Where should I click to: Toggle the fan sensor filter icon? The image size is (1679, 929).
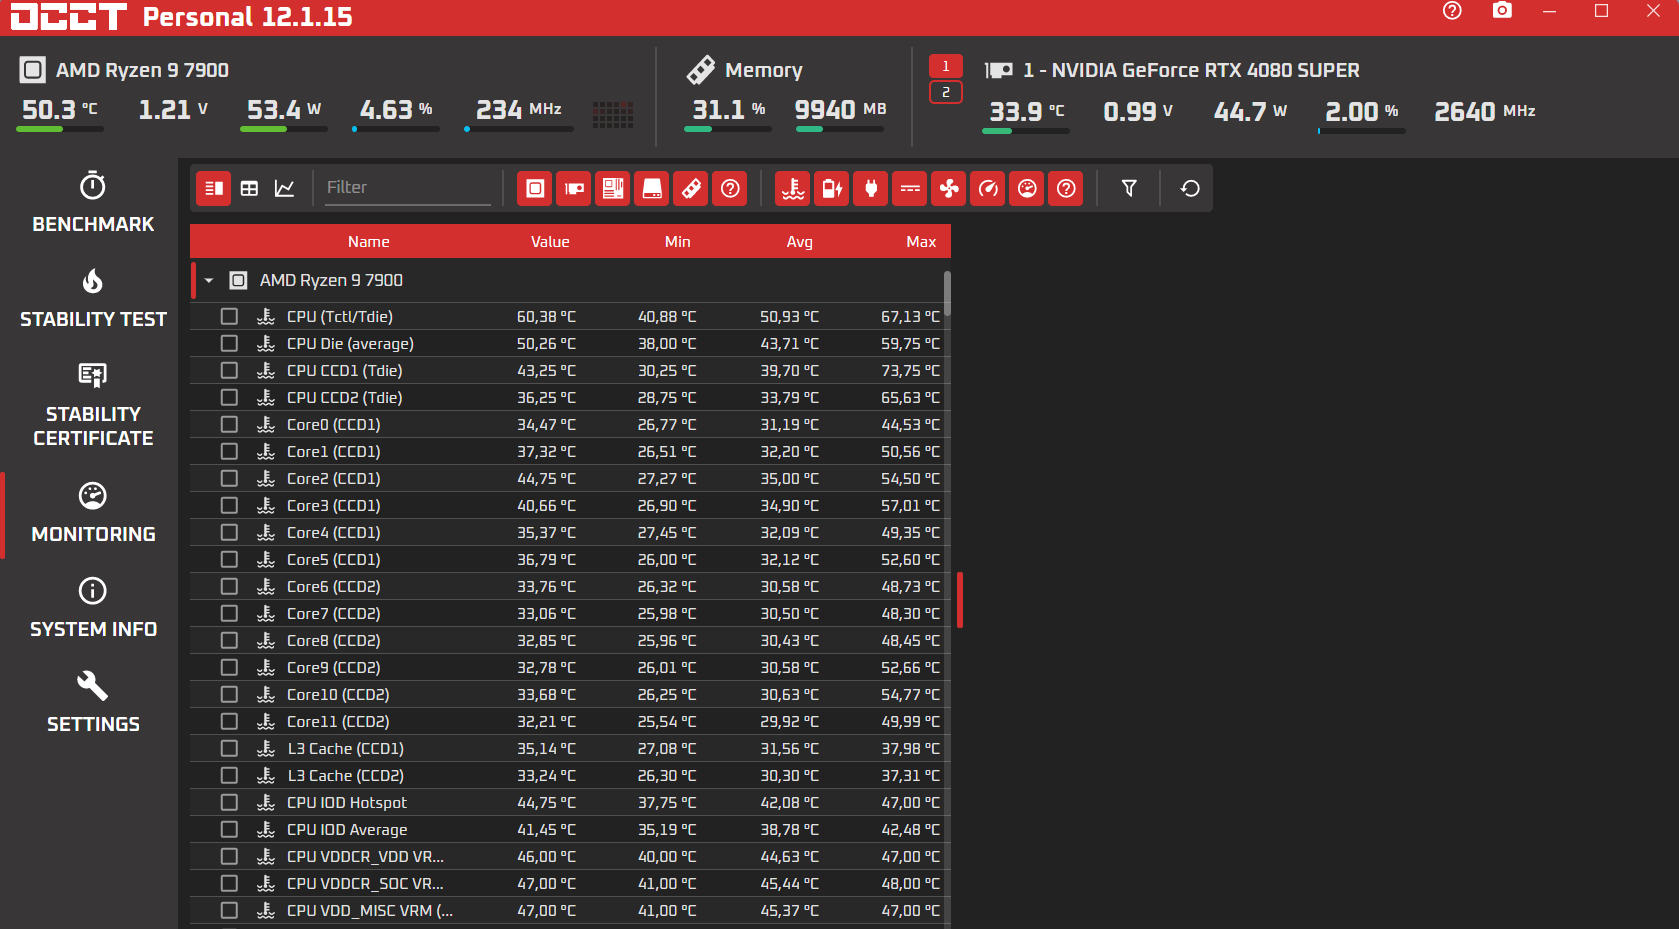coord(949,188)
